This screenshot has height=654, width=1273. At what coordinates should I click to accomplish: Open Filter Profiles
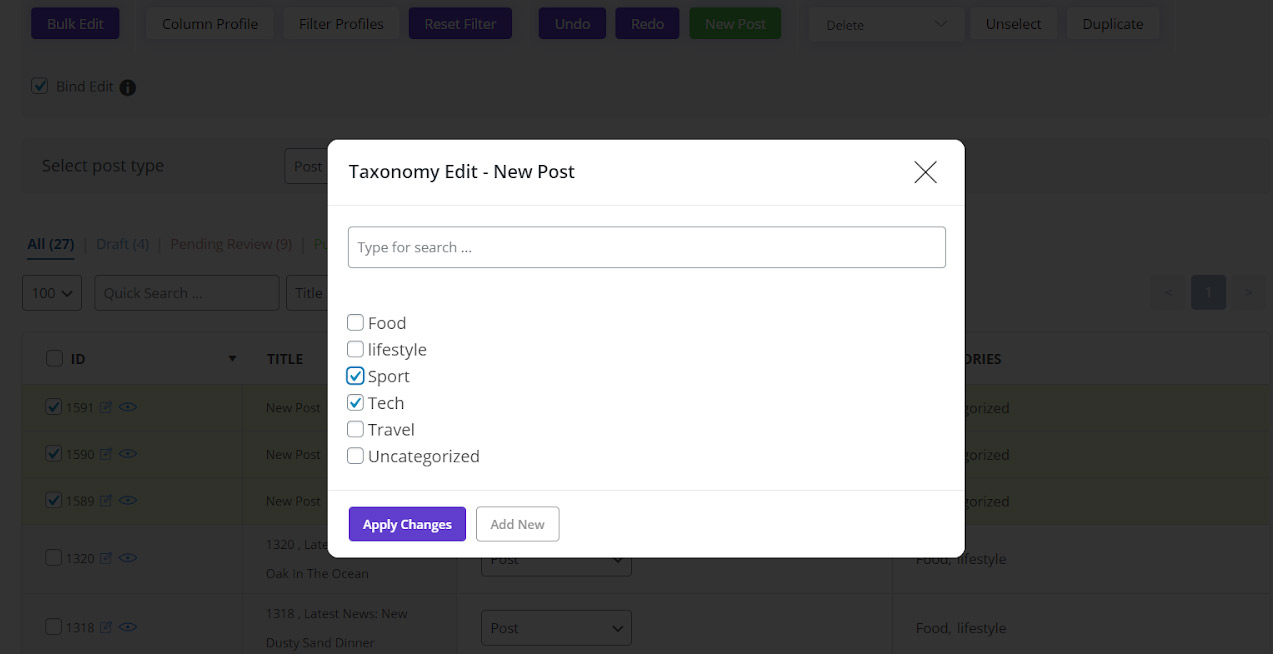pos(341,24)
